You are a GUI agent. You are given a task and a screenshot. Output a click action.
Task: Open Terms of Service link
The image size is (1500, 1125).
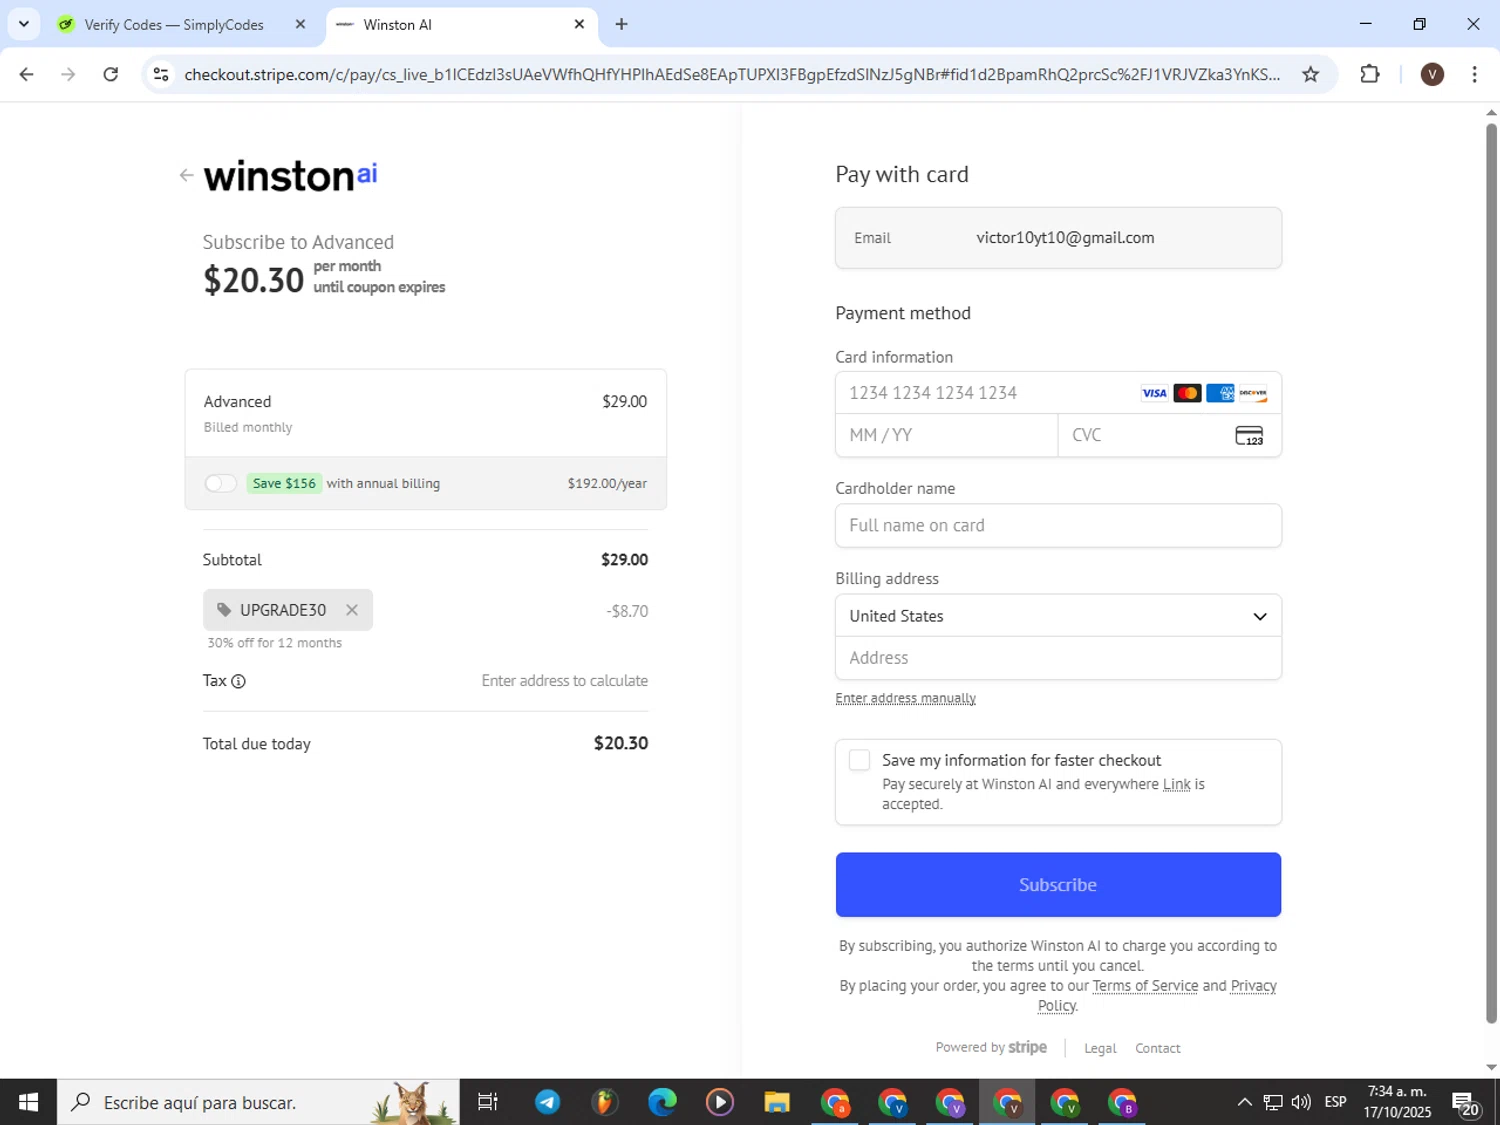(1145, 986)
